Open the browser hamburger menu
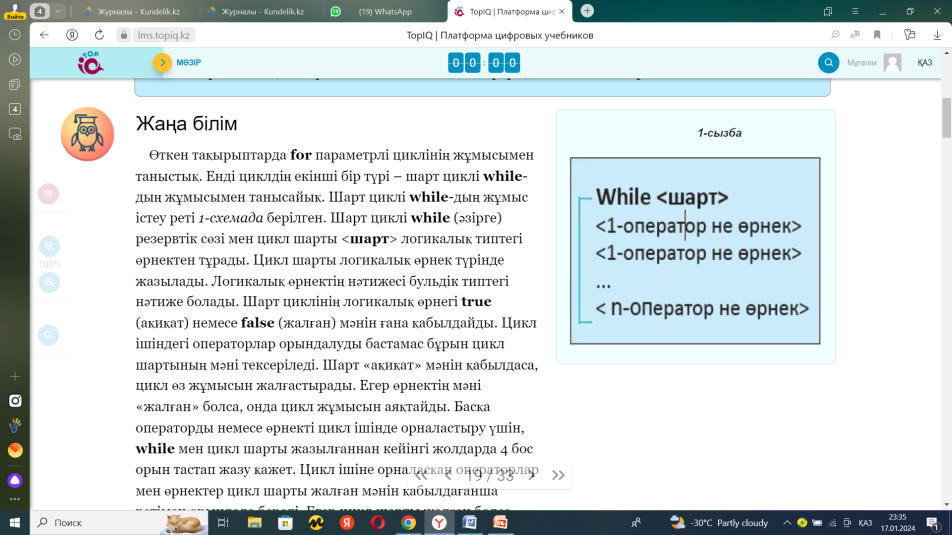 855,11
